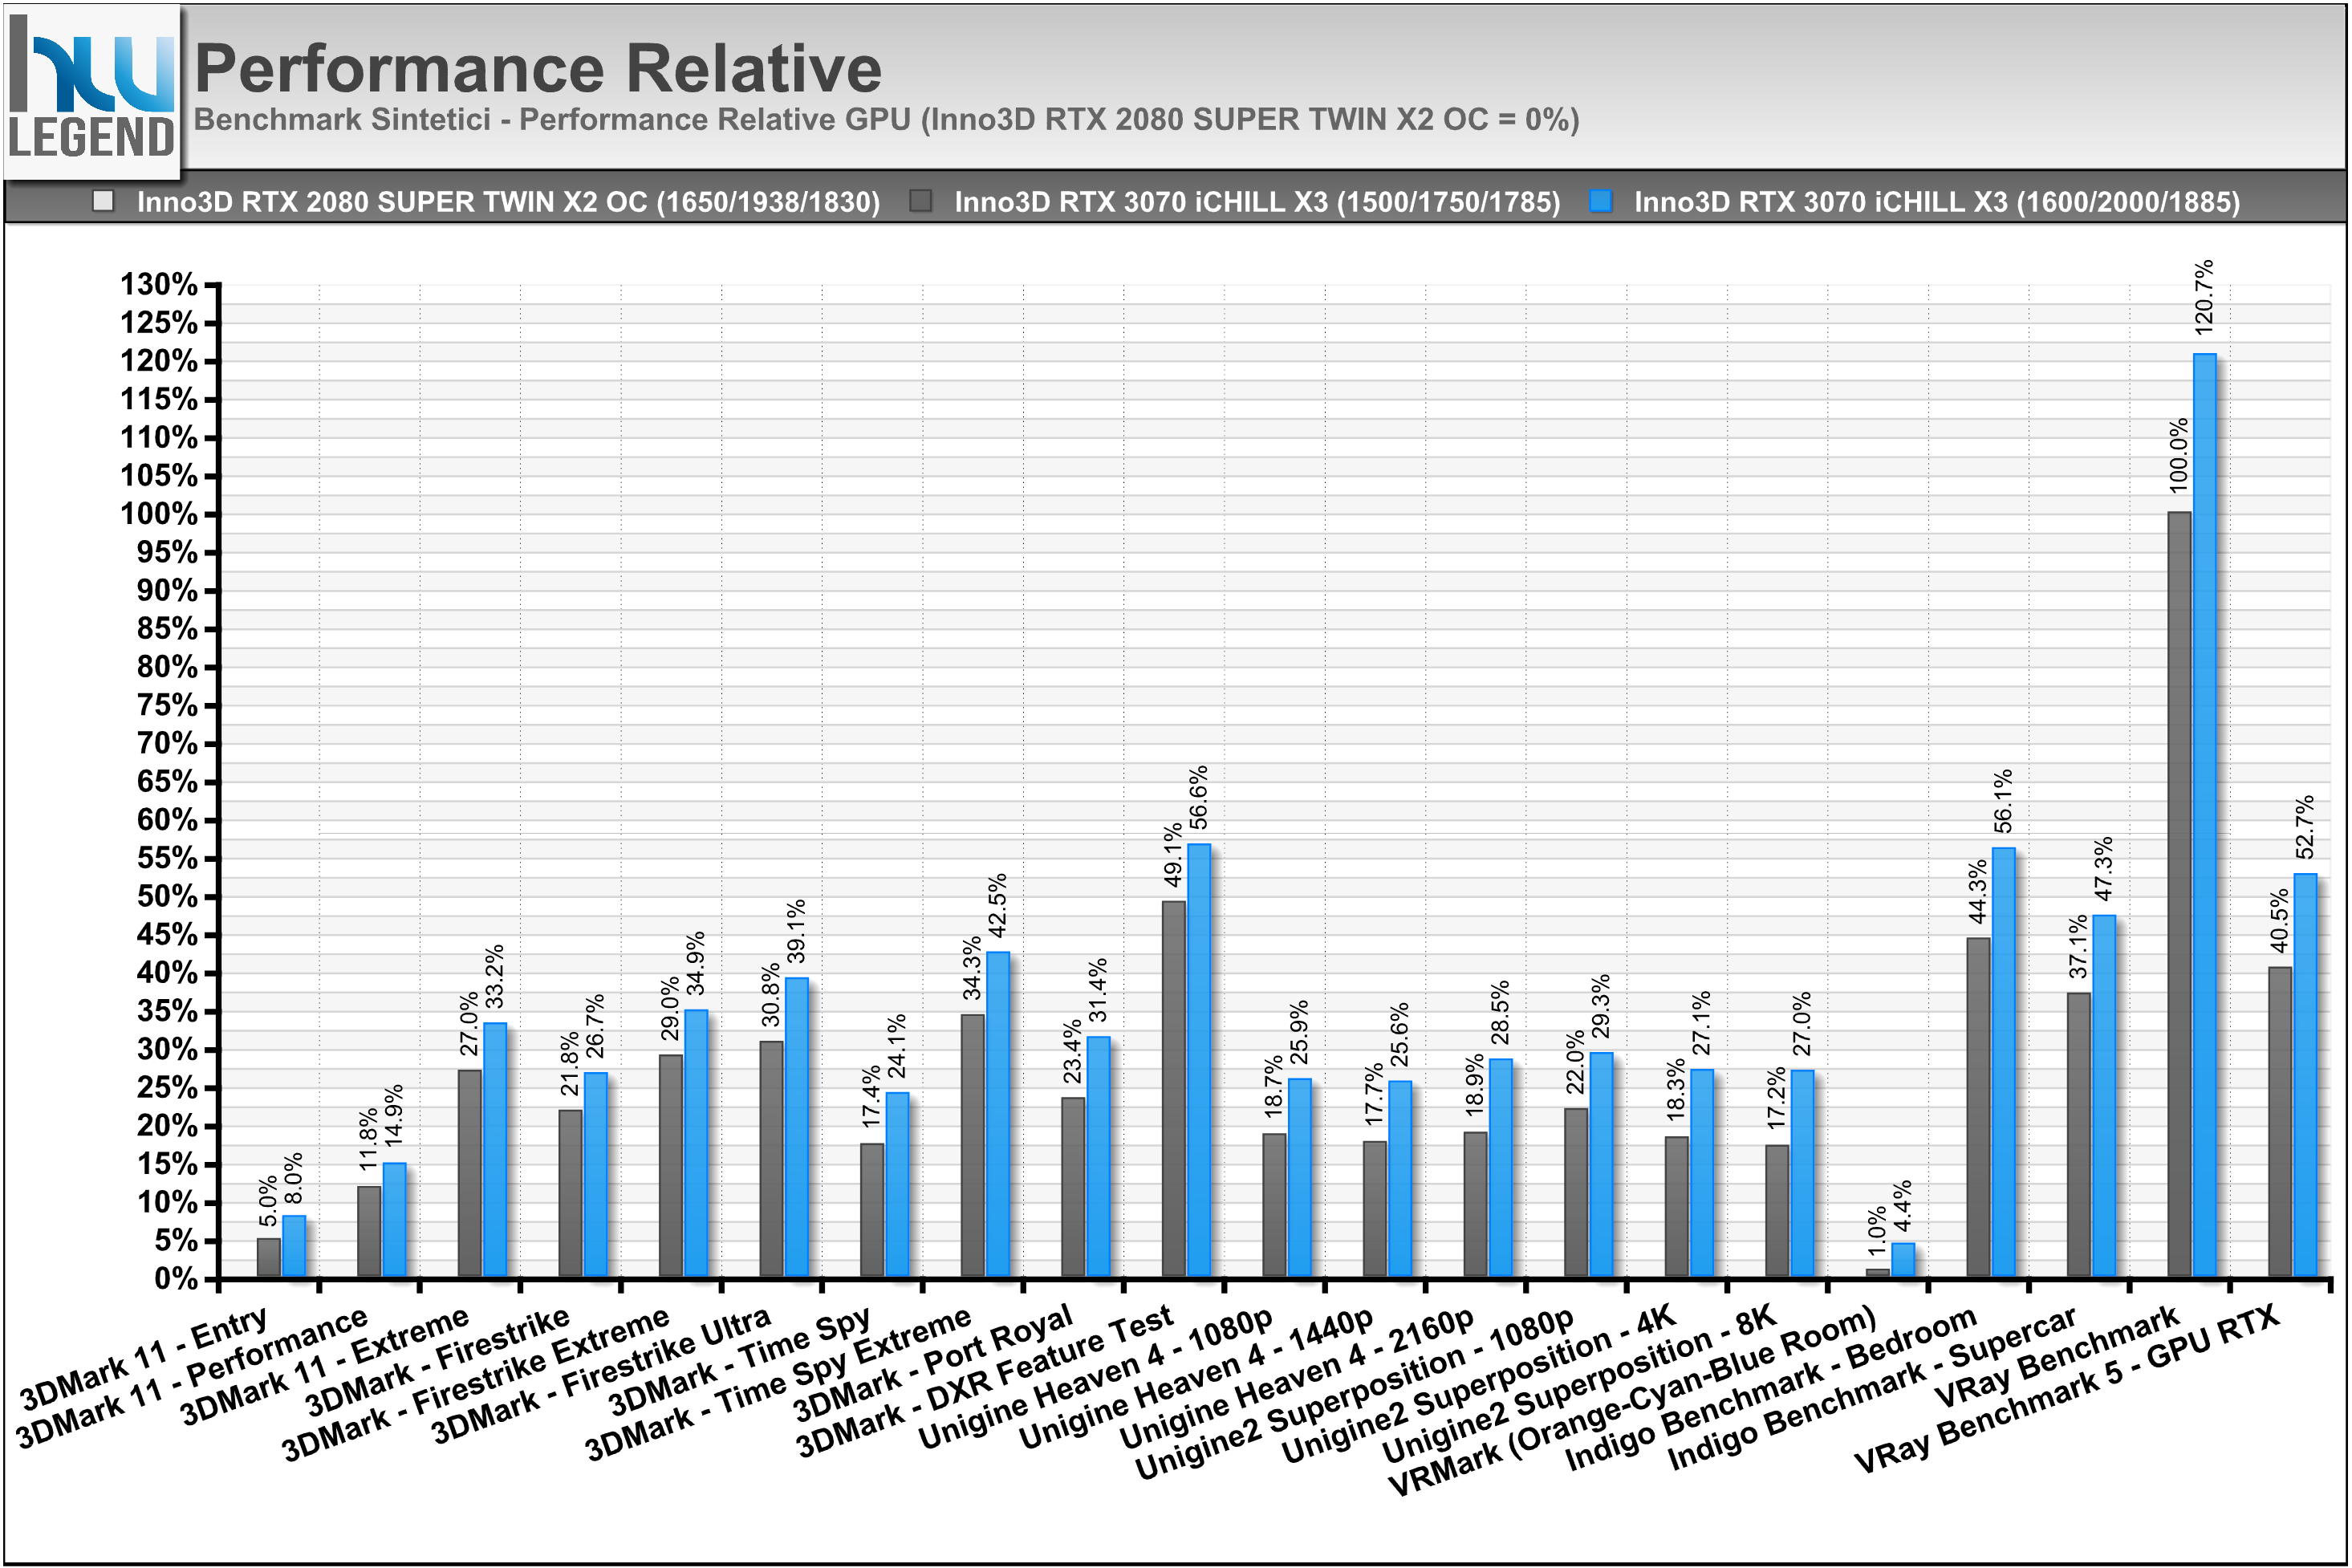Click the 42.5% blue Time Spy Extreme bar
The height and width of the screenshot is (1568, 2352).
pyautogui.click(x=998, y=1115)
